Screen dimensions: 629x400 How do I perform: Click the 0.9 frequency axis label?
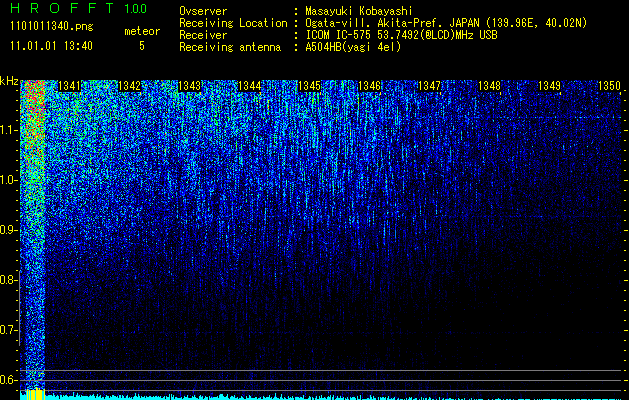tap(8, 231)
